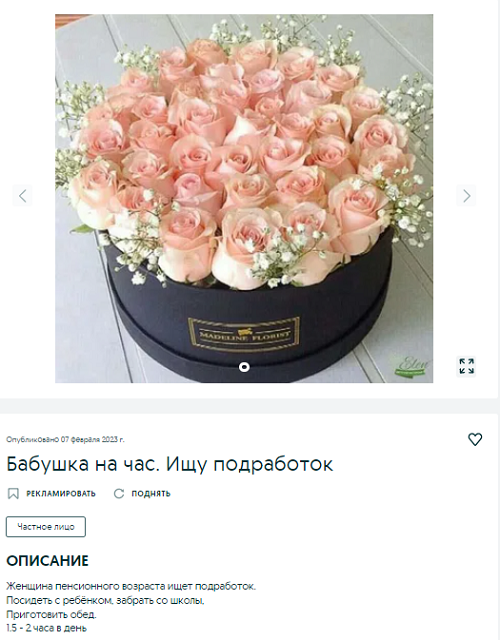Click the line 1.5 - 2 часа в день
This screenshot has width=500, height=640.
(47, 628)
